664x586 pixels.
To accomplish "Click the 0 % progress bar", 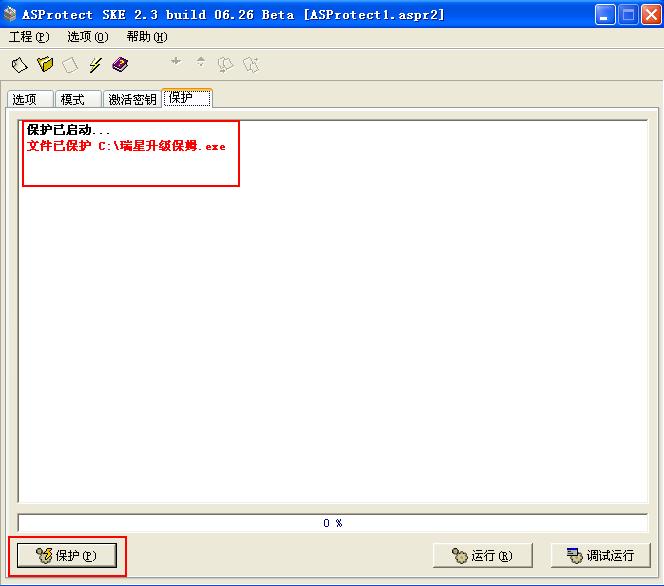I will point(333,523).
